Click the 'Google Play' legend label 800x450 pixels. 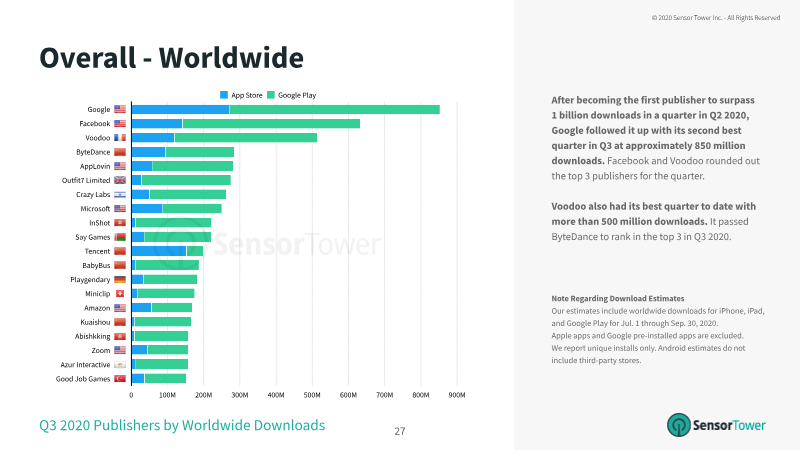click(x=297, y=95)
